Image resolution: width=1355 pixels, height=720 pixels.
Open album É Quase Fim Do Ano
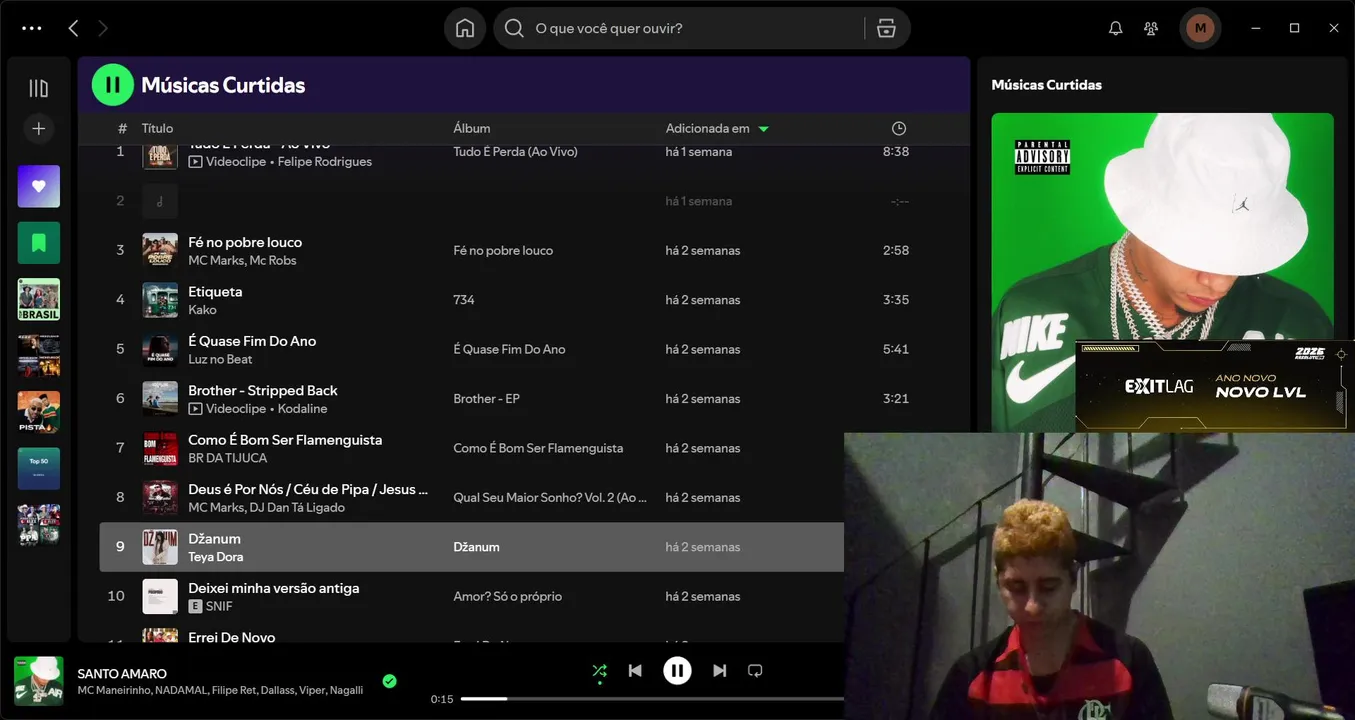pyautogui.click(x=509, y=349)
